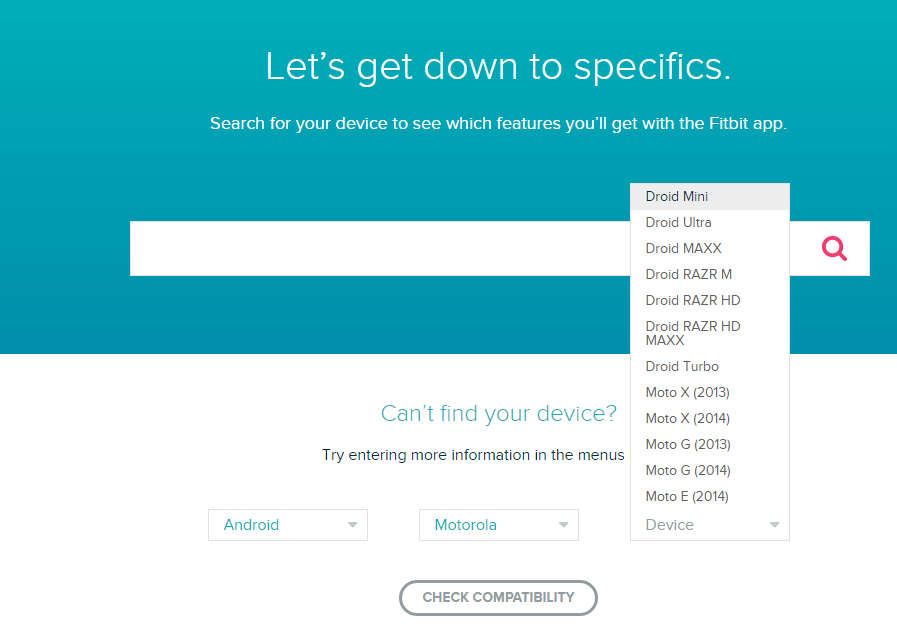Choose Droid RAZR HD MAXX entry
The image size is (897, 643).
[x=710, y=334]
